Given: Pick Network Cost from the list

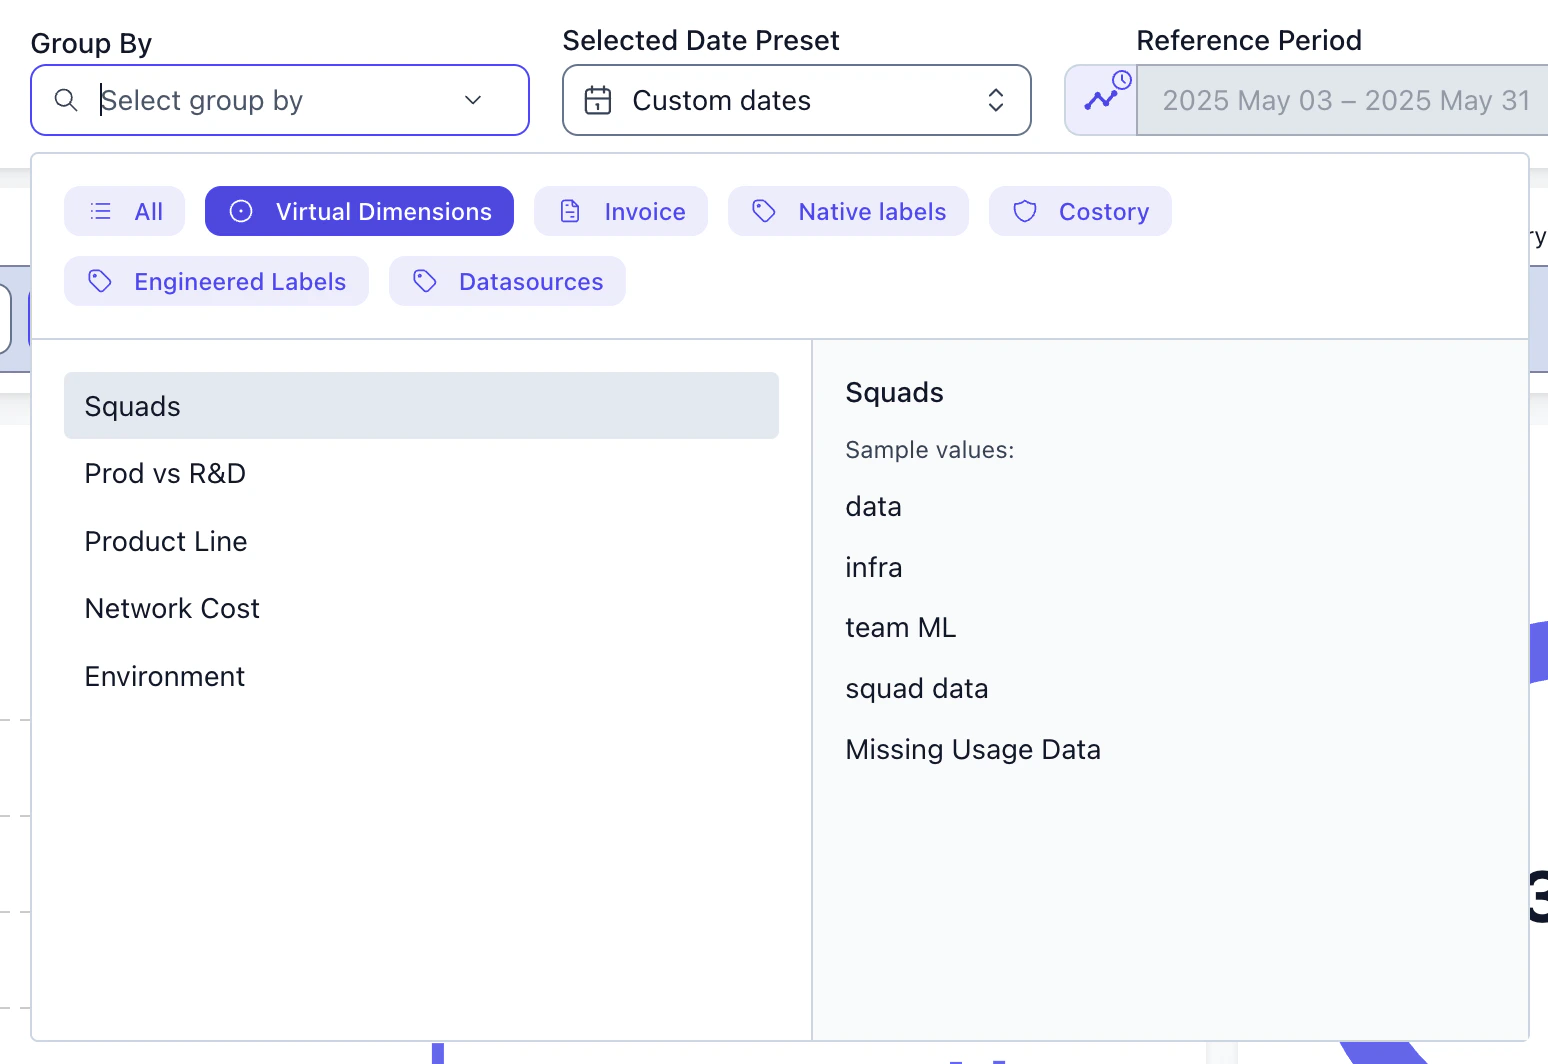Looking at the screenshot, I should (x=172, y=608).
